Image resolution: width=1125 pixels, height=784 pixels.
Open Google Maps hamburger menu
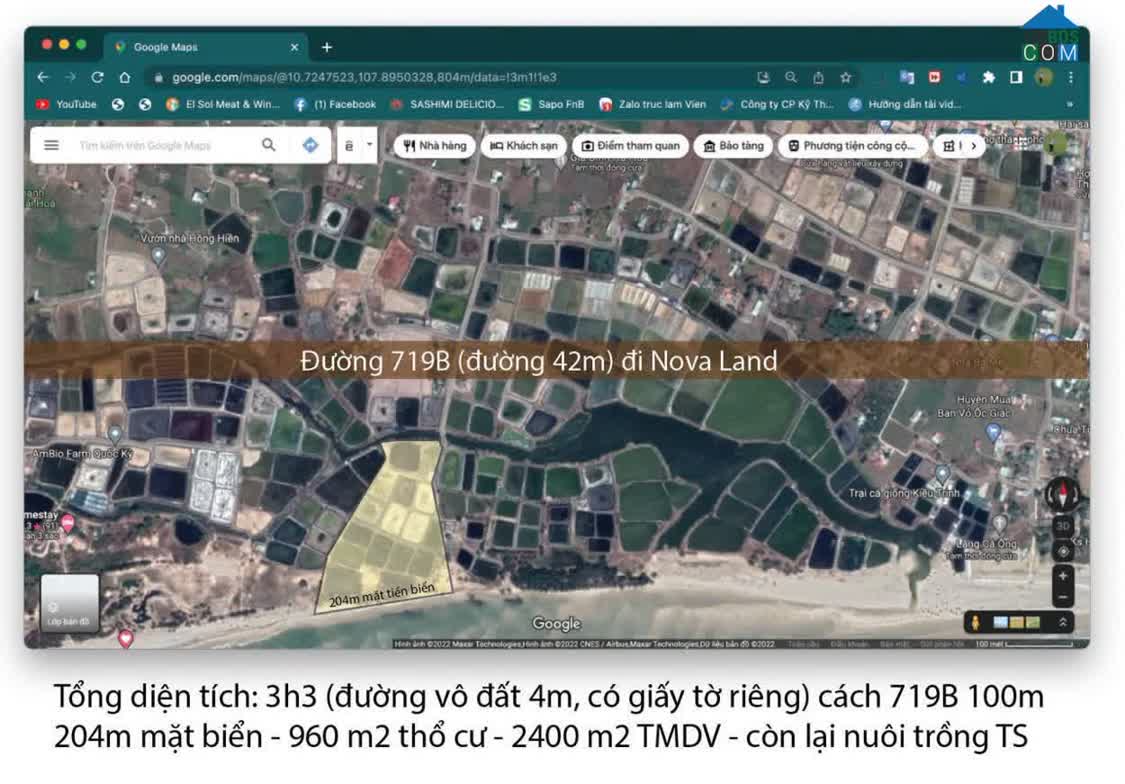point(51,145)
